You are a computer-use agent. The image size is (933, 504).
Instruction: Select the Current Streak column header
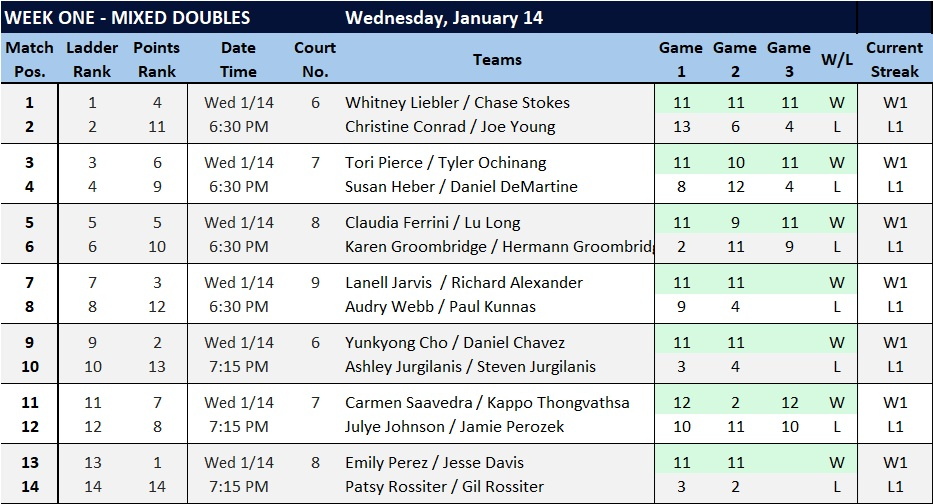coord(894,60)
